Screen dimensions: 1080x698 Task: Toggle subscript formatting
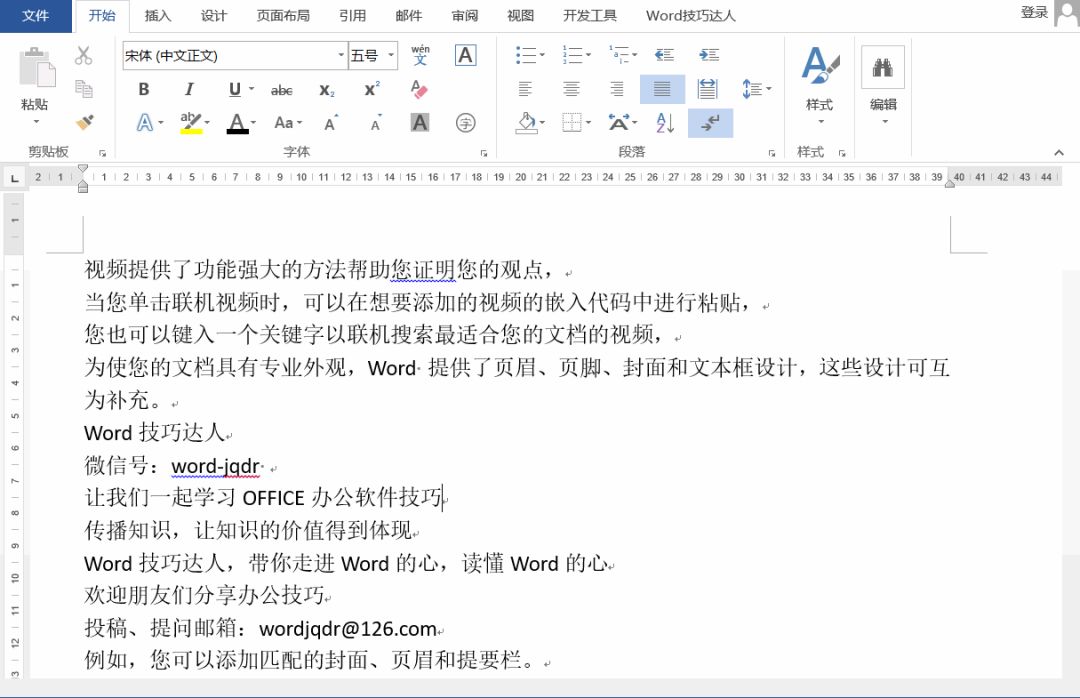[x=326, y=90]
